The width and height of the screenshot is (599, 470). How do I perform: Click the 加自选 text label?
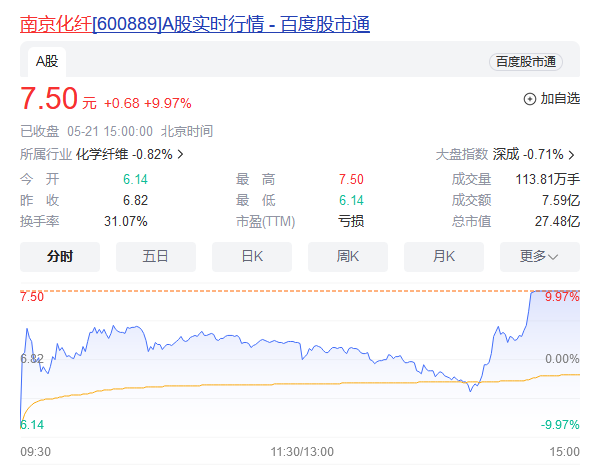pyautogui.click(x=560, y=99)
